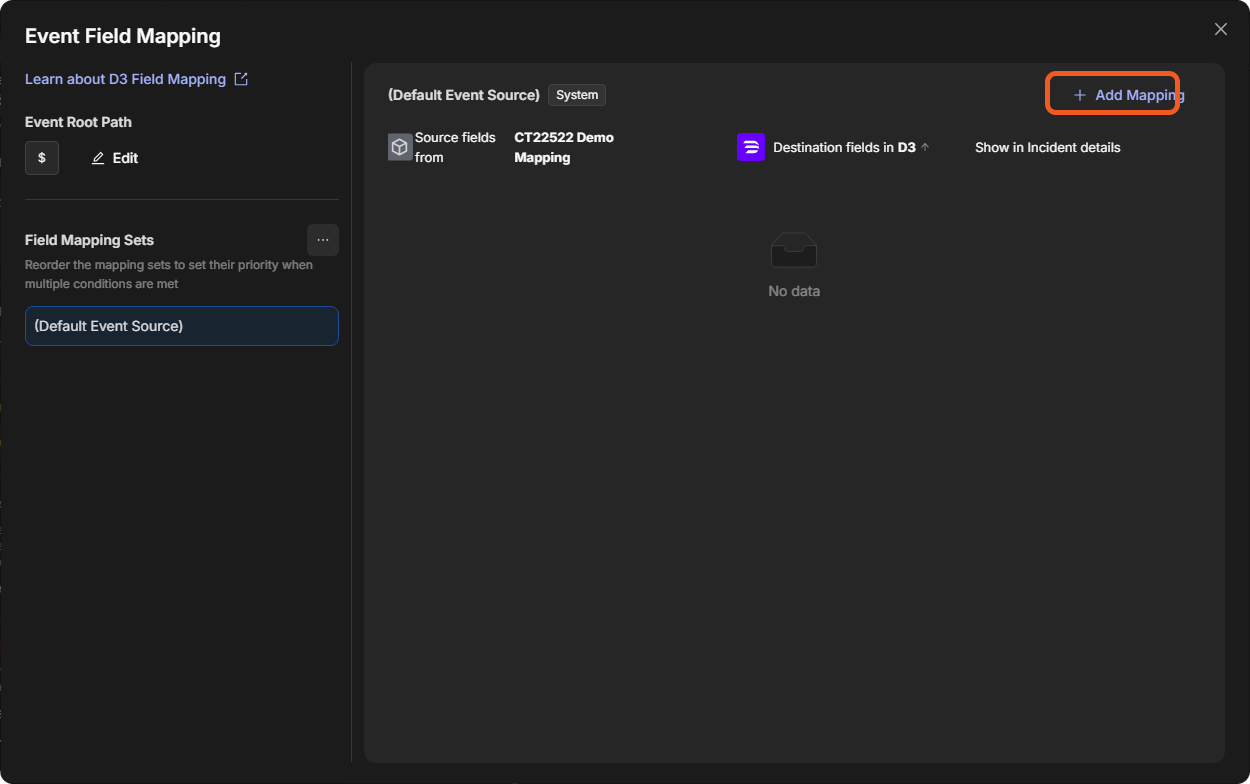Click the Destination fields in D3 header
This screenshot has height=784, width=1250.
(x=844, y=147)
